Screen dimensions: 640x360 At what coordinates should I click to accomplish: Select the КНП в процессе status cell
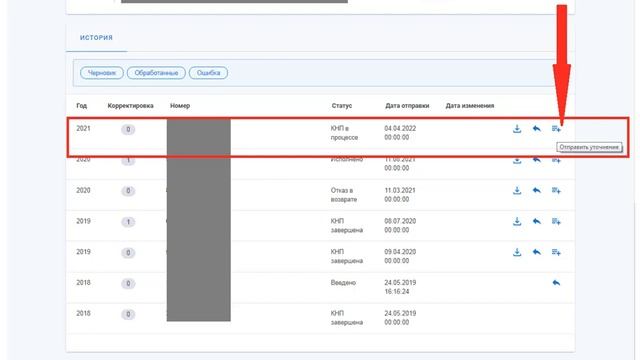pyautogui.click(x=344, y=133)
